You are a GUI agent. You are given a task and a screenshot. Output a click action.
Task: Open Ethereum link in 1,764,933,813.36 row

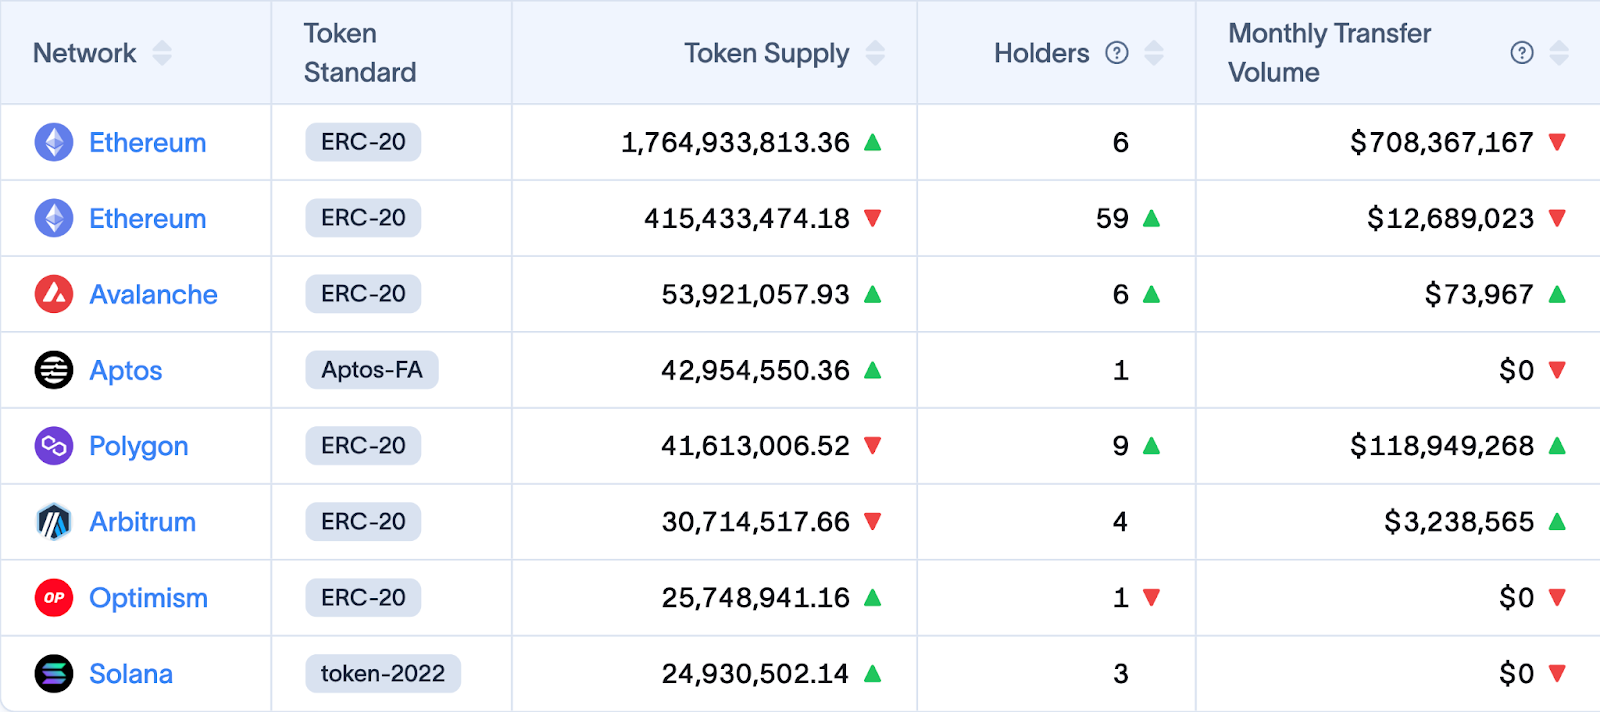(148, 143)
